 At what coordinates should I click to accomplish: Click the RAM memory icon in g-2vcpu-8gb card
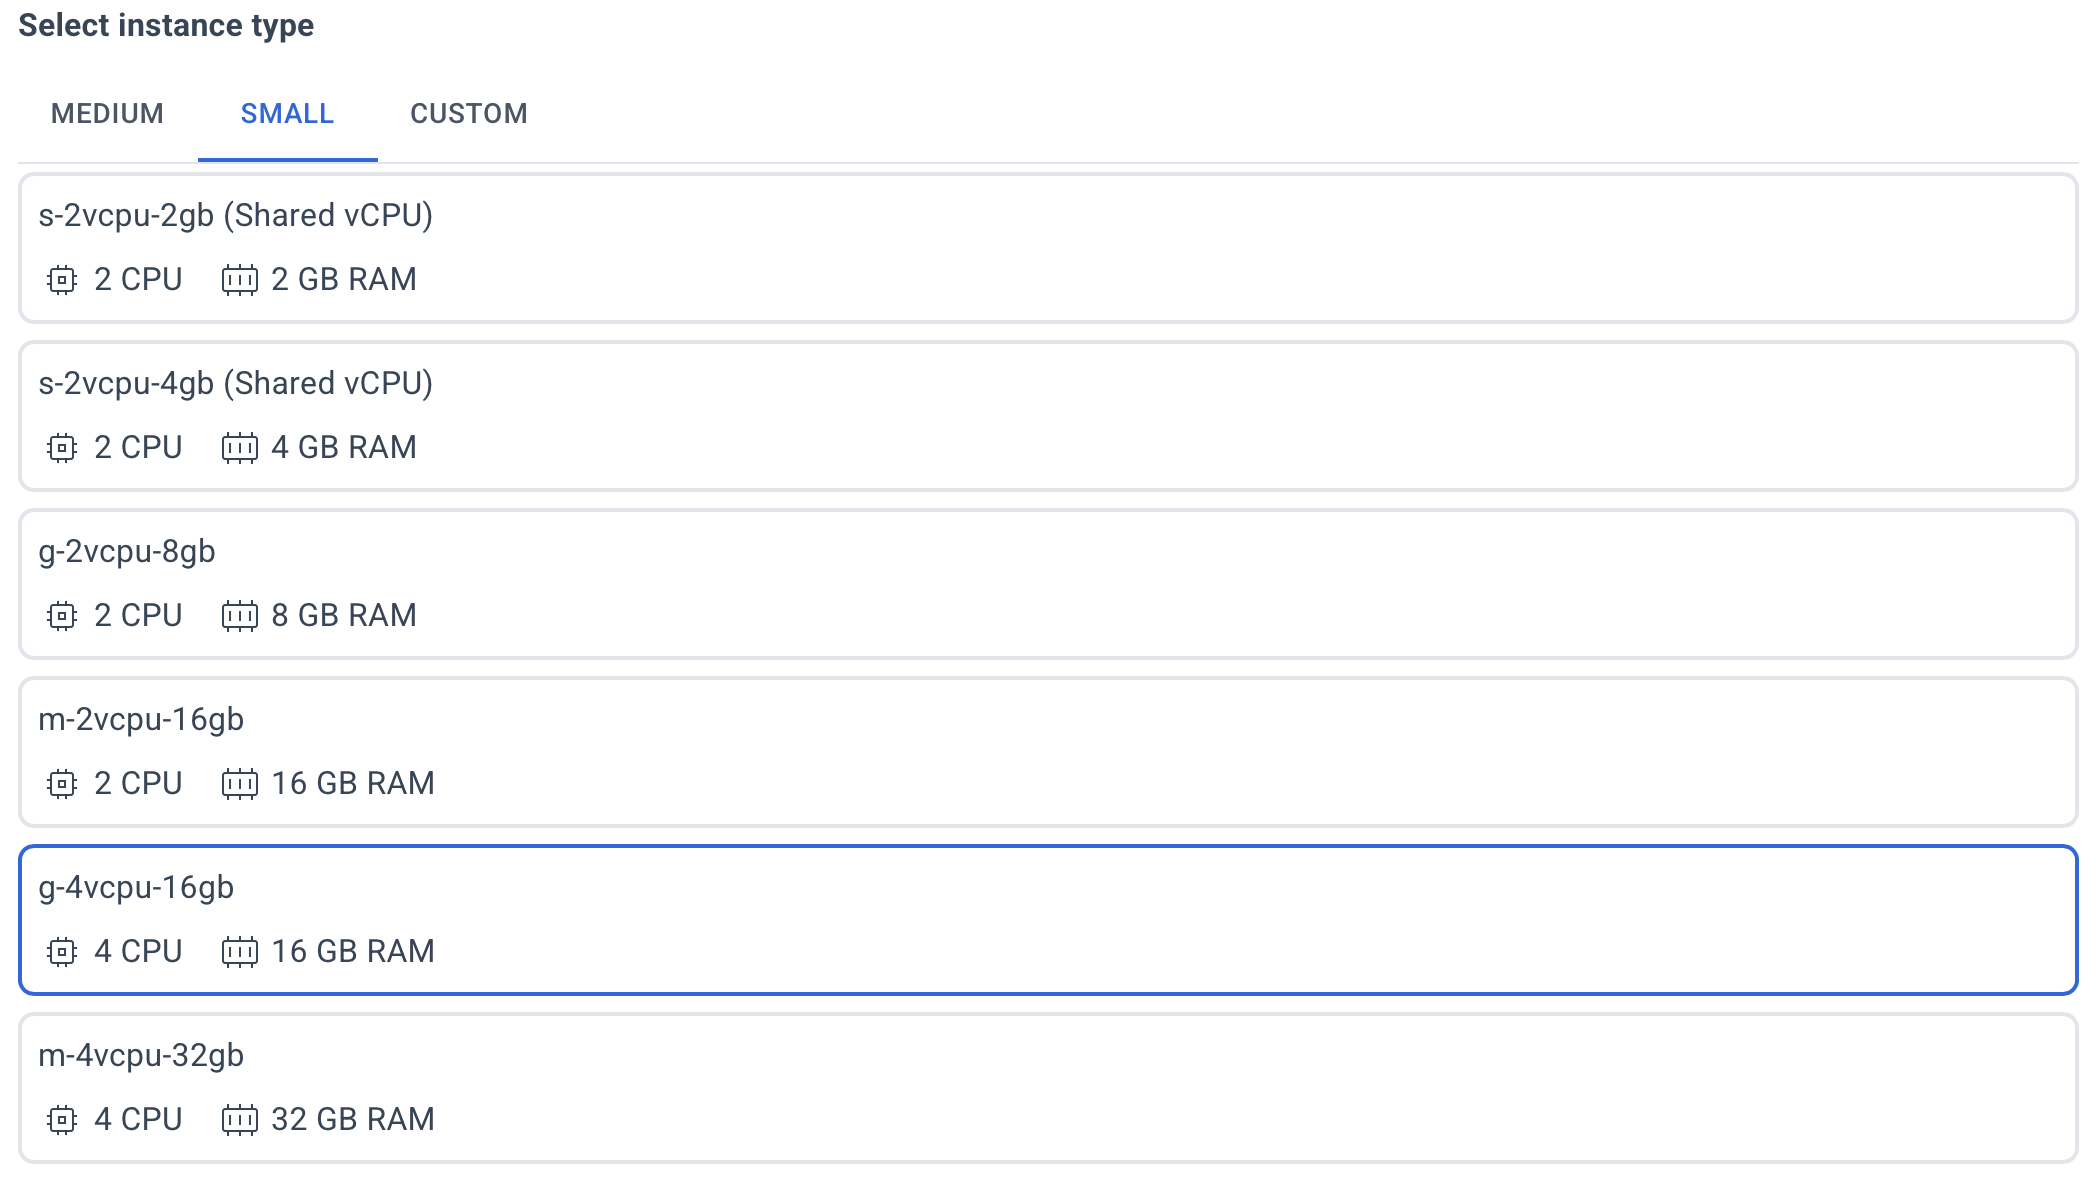click(x=240, y=616)
